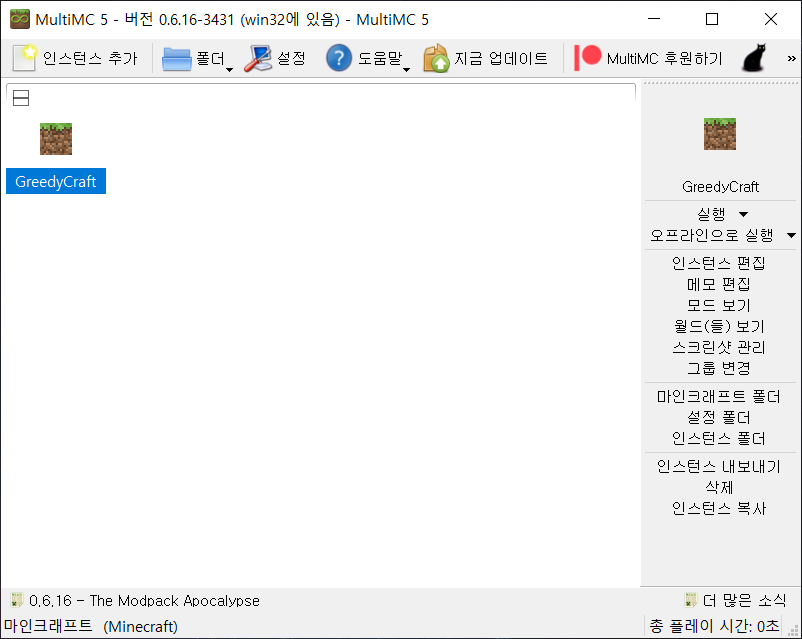The height and width of the screenshot is (639, 802).
Task: Open the 실행 dropdown arrow
Action: pos(744,214)
